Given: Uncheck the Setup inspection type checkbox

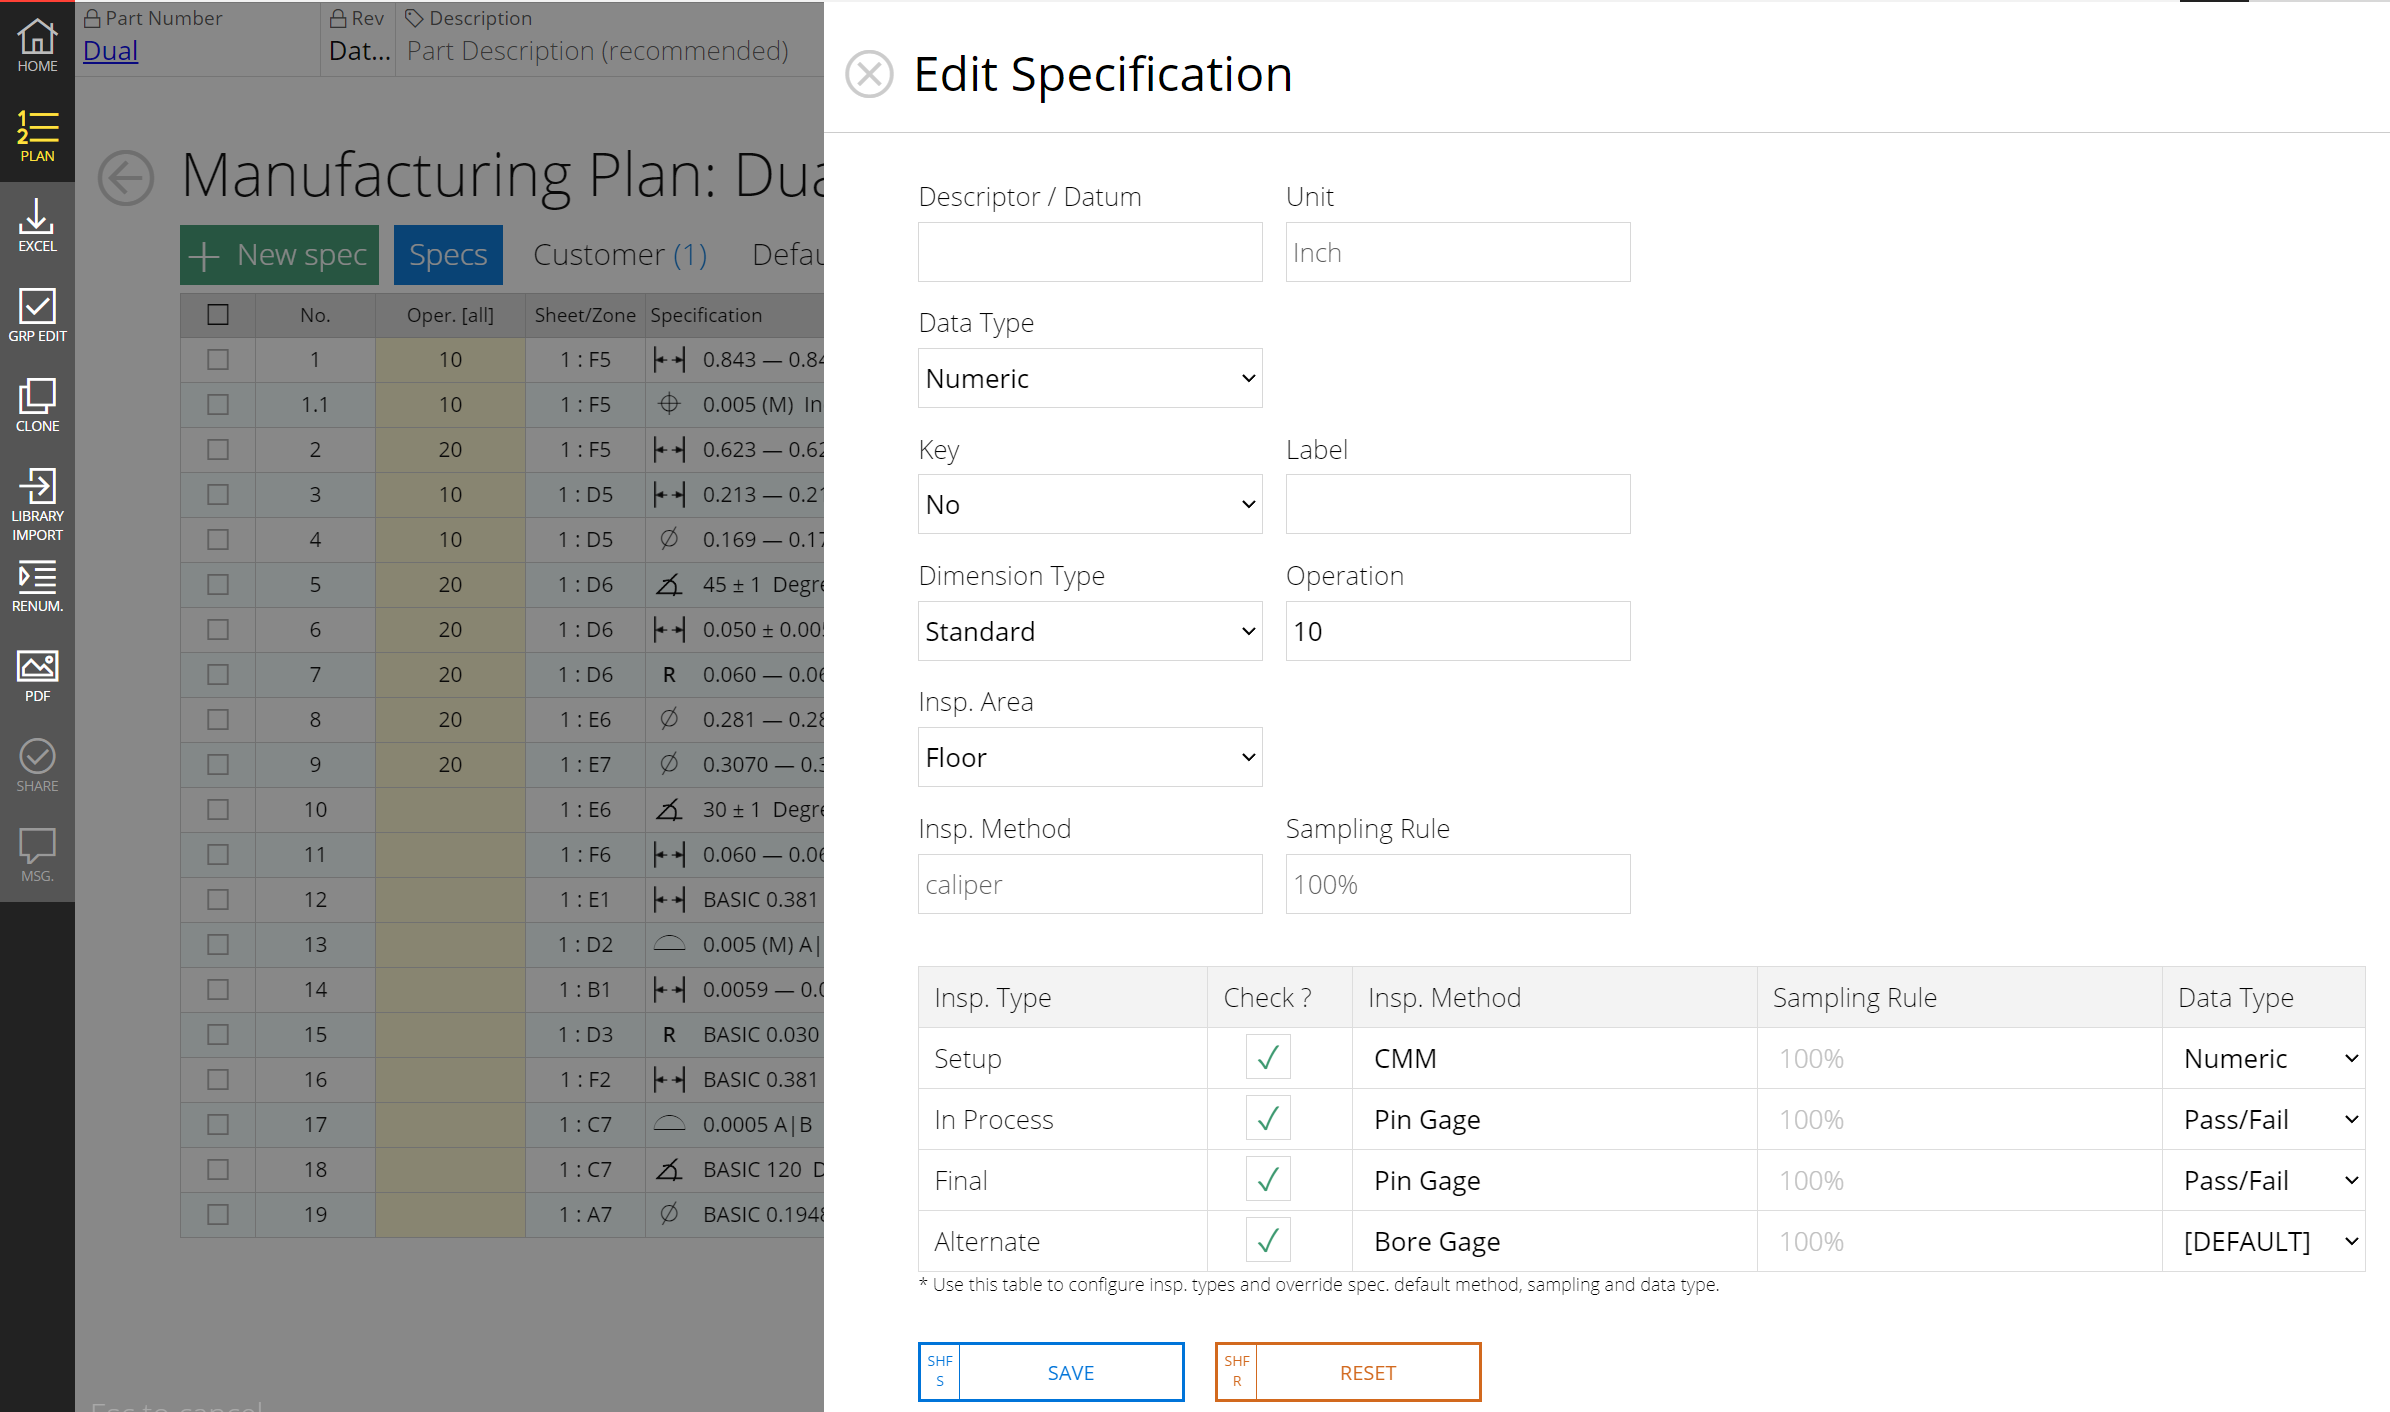Looking at the screenshot, I should click(x=1267, y=1058).
